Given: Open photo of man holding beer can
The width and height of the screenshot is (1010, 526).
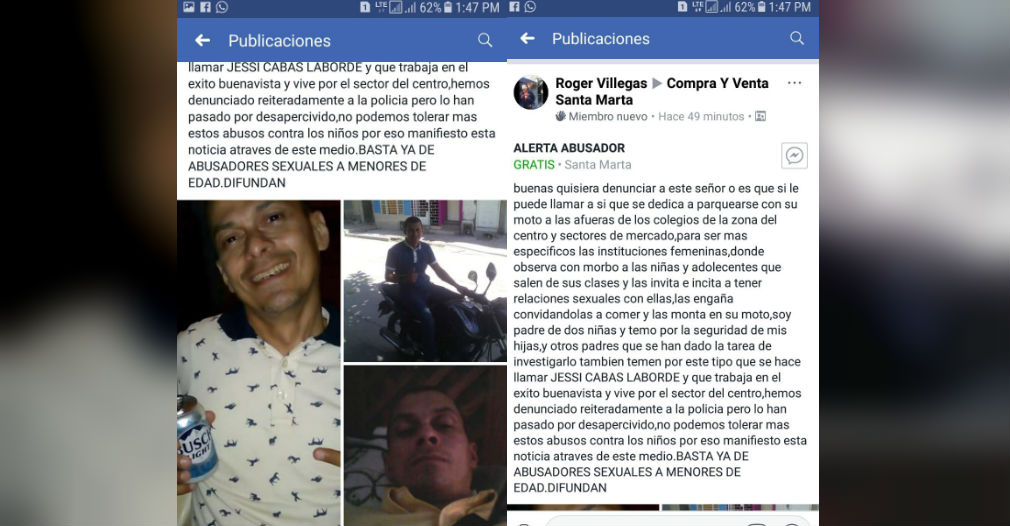Looking at the screenshot, I should click(259, 363).
